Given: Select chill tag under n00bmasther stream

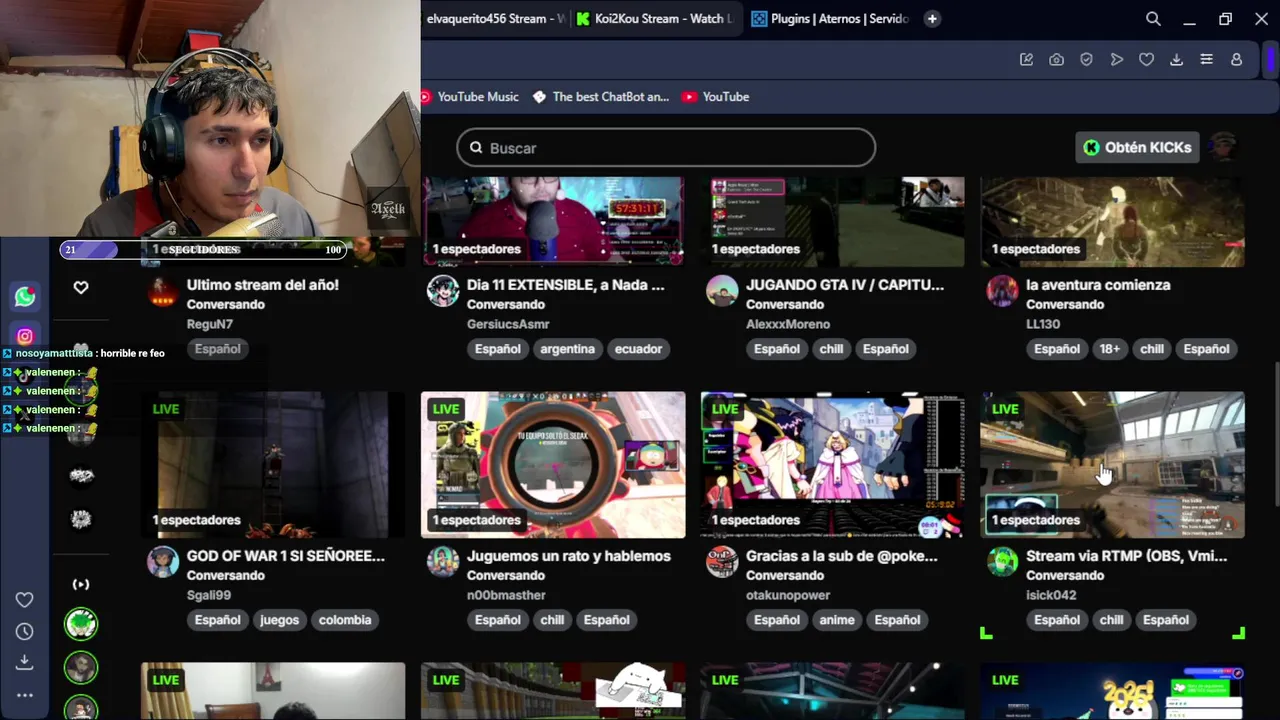Looking at the screenshot, I should point(552,620).
